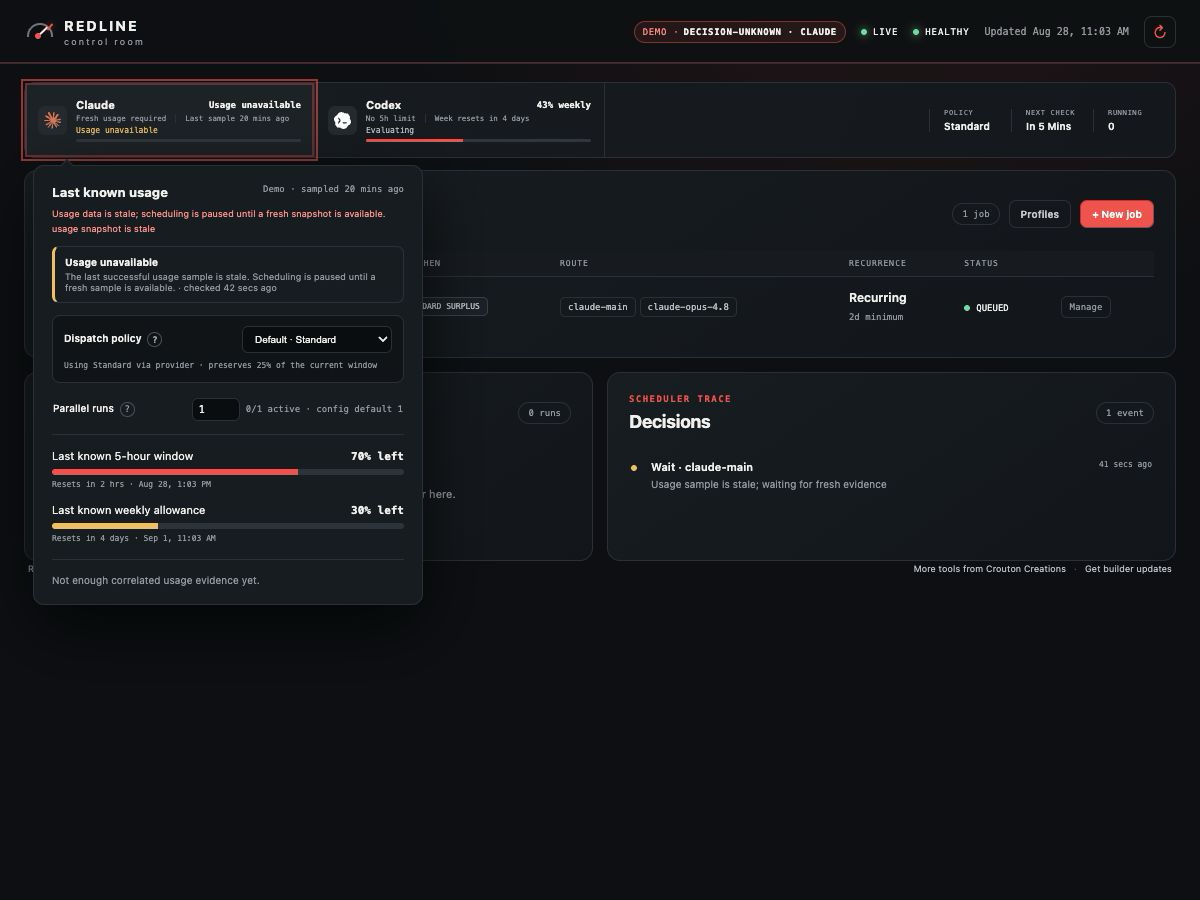The width and height of the screenshot is (1200, 900).
Task: Click the 0/1 active · config default 1 text
Action: [x=324, y=409]
